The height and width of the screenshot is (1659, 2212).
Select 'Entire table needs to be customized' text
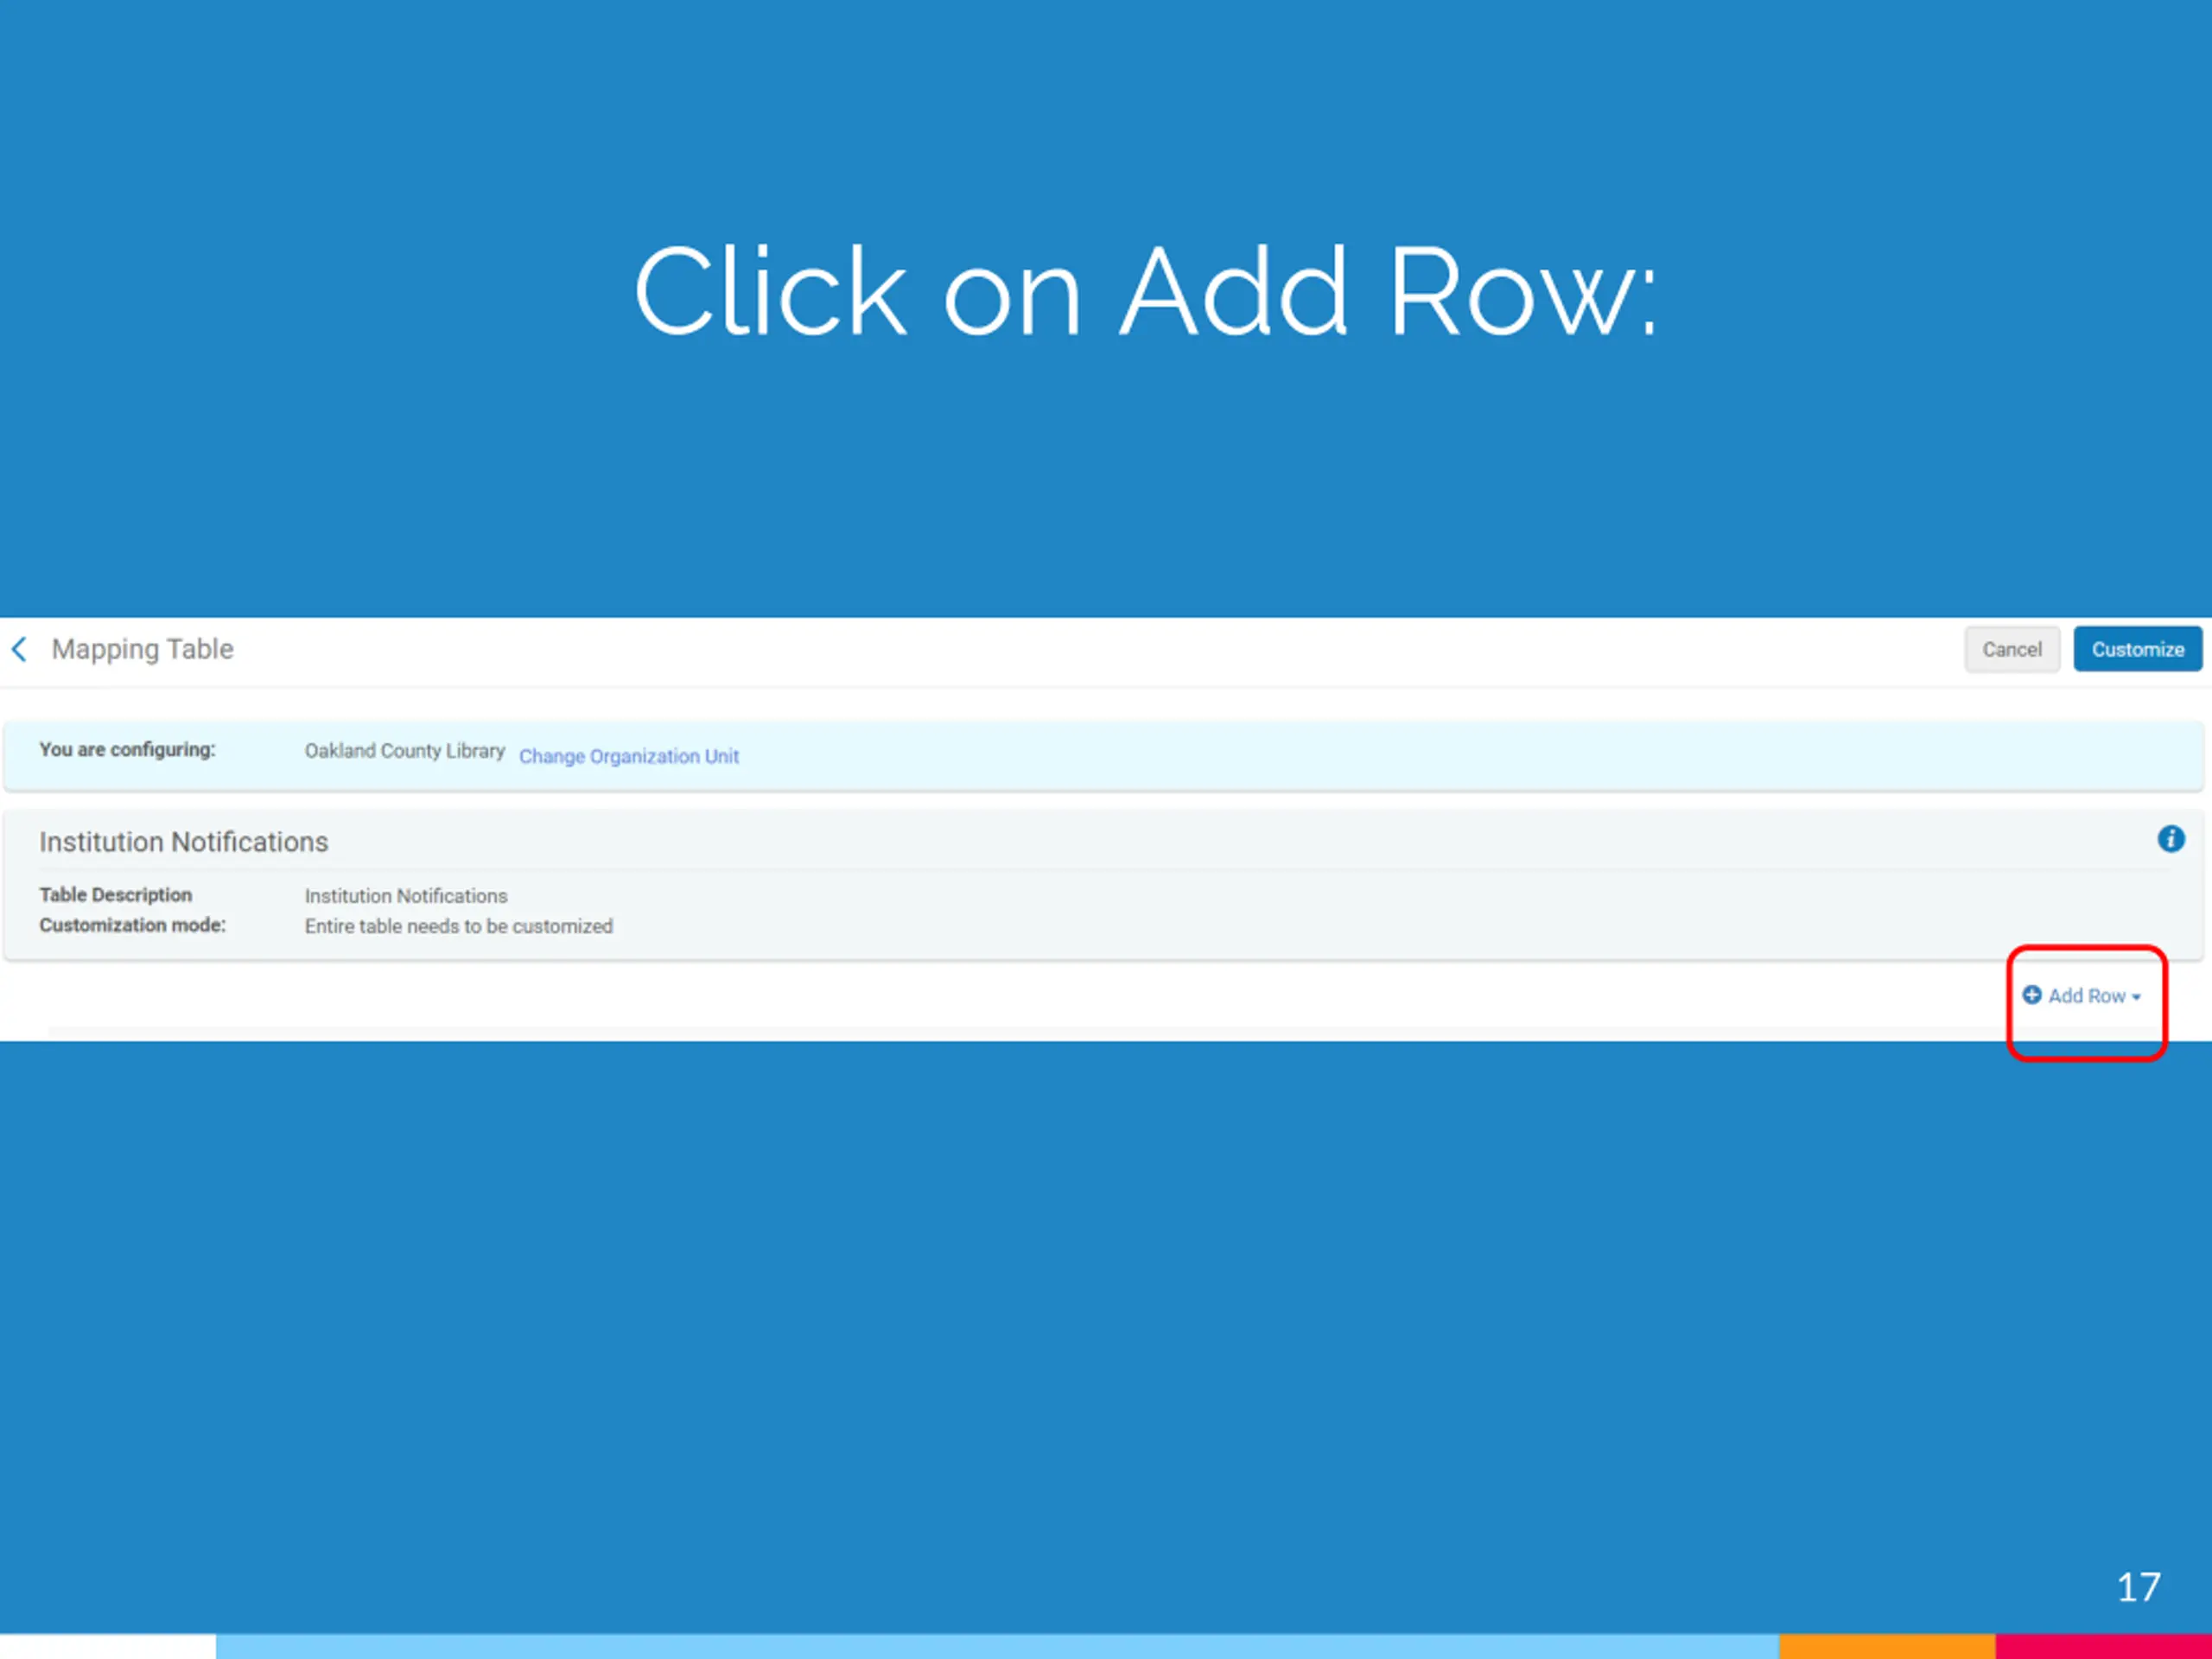[x=459, y=926]
